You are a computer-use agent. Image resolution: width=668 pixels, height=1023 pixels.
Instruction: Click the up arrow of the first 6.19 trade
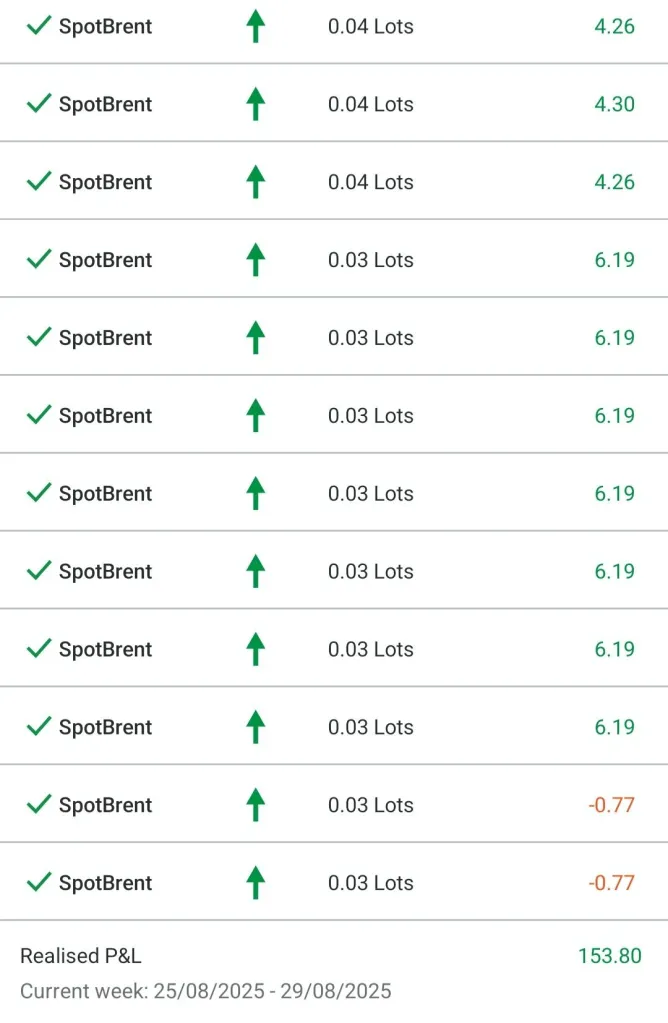[255, 260]
